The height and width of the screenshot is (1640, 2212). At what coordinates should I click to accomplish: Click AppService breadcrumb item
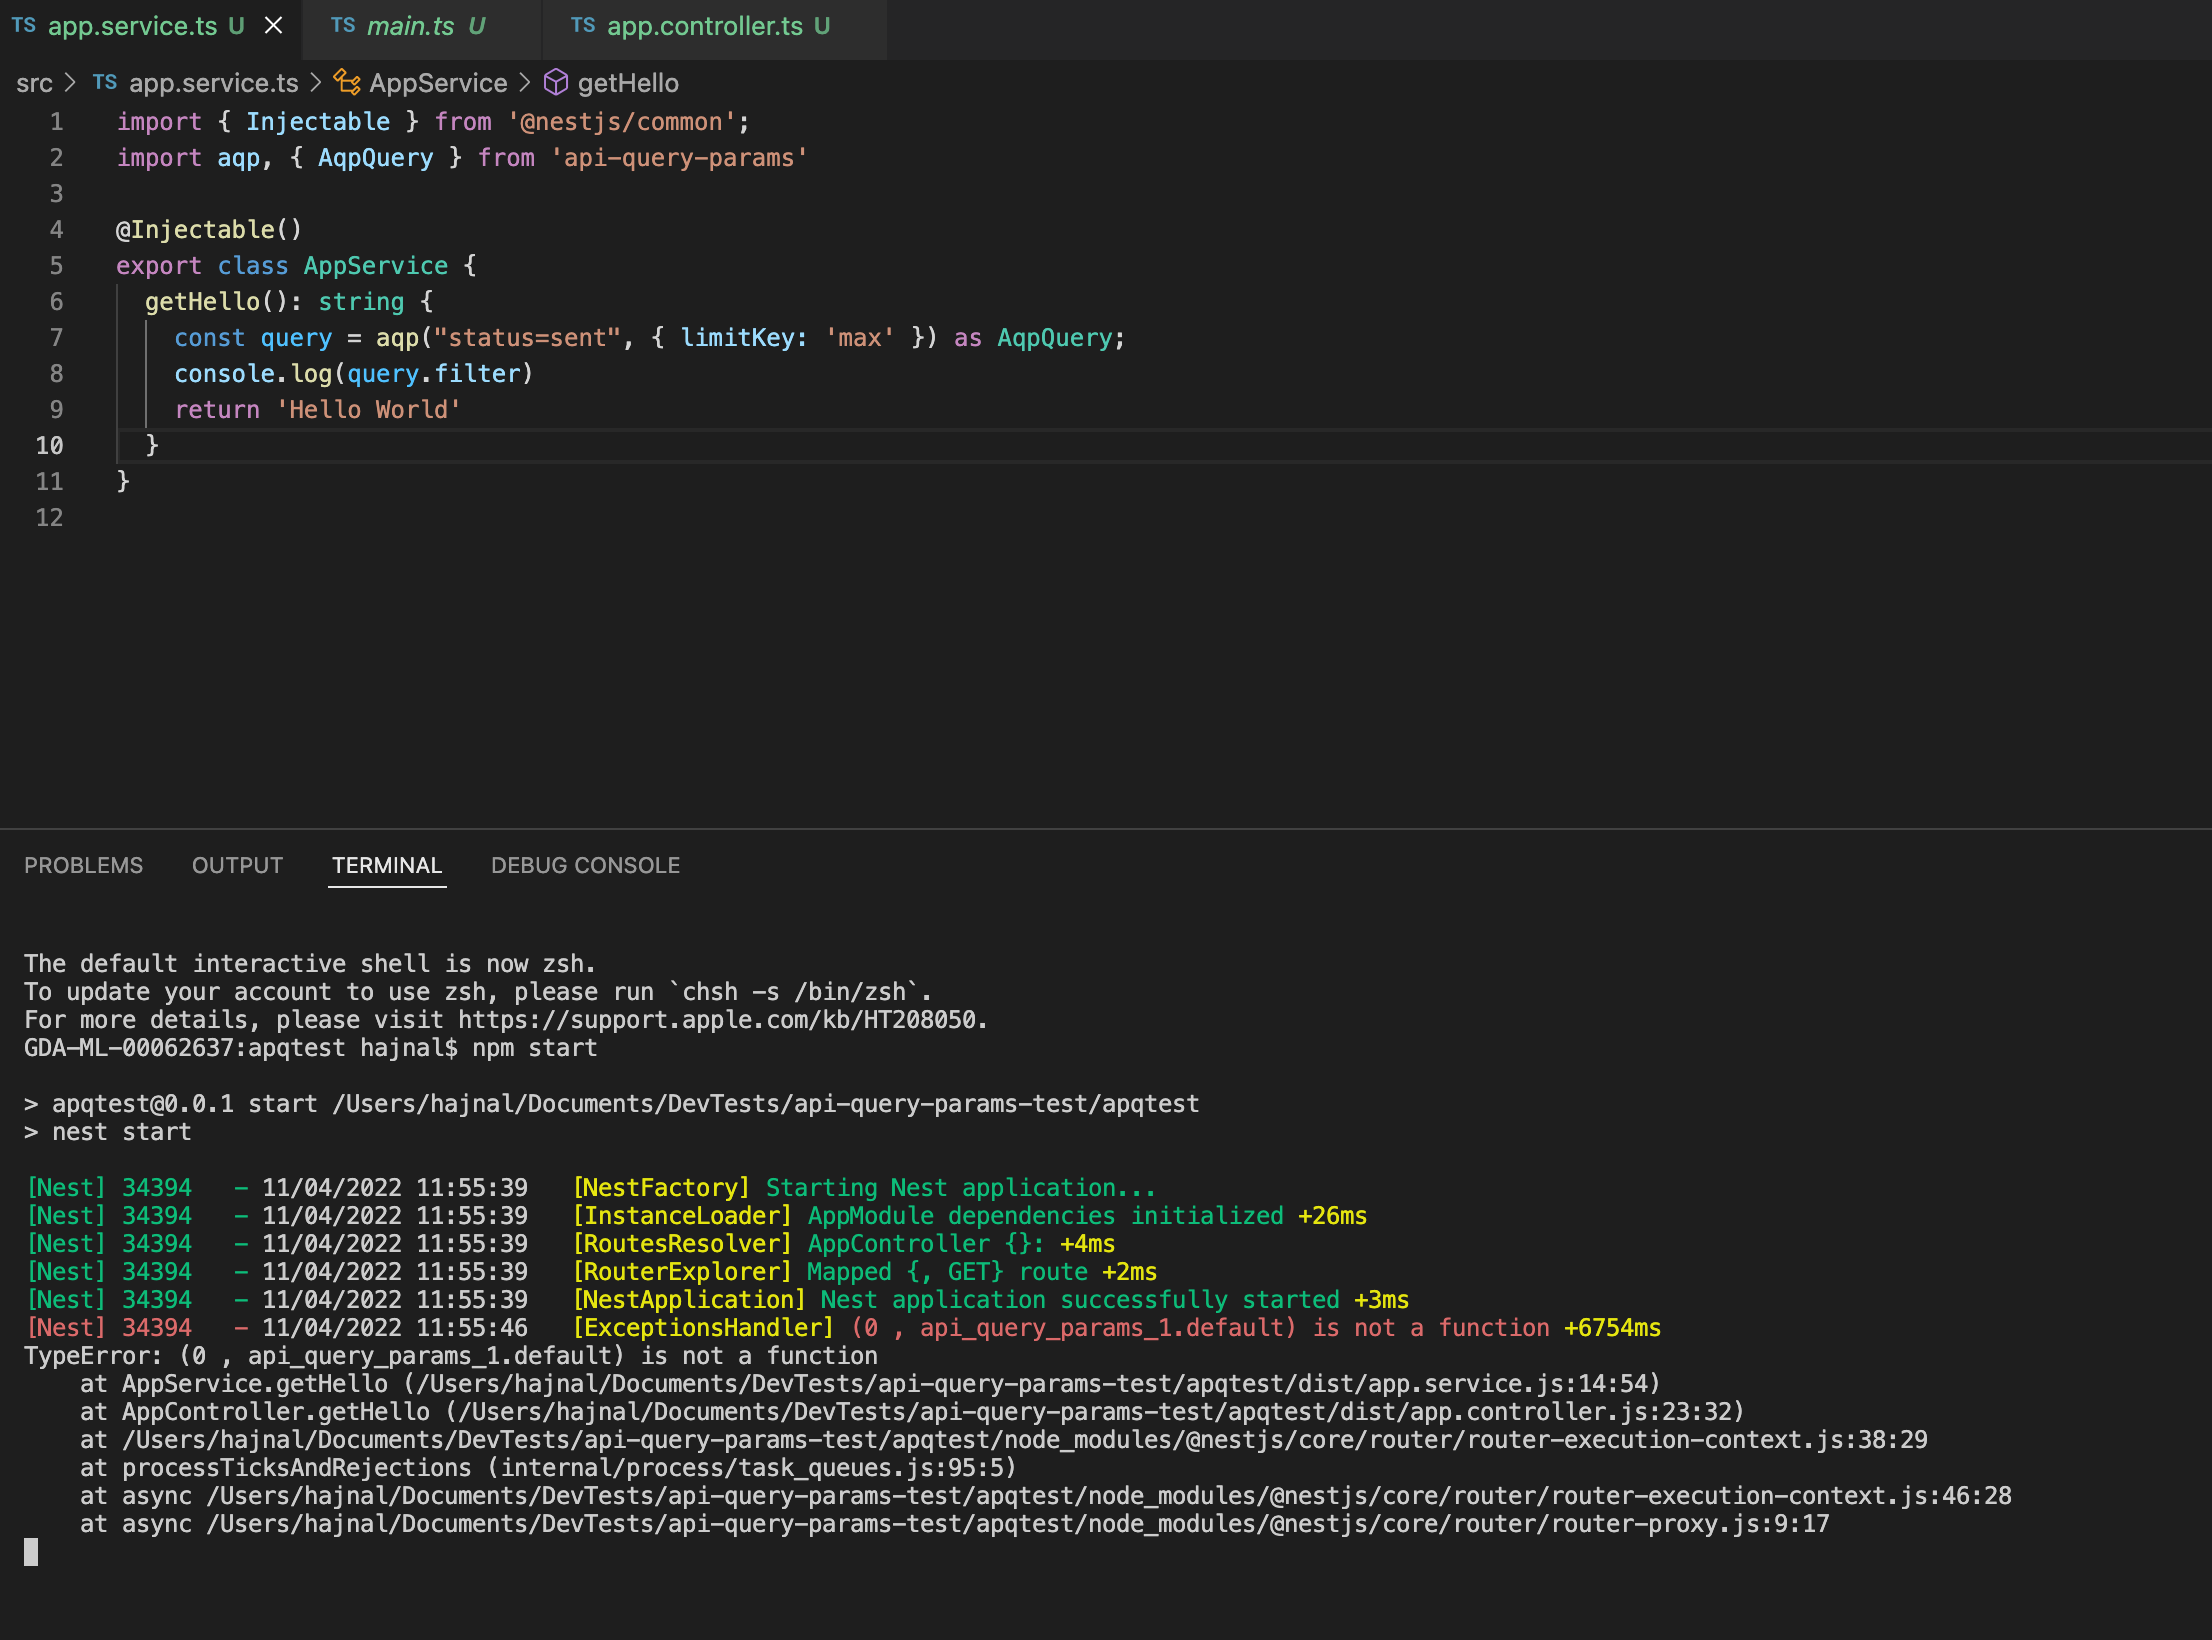click(x=438, y=82)
